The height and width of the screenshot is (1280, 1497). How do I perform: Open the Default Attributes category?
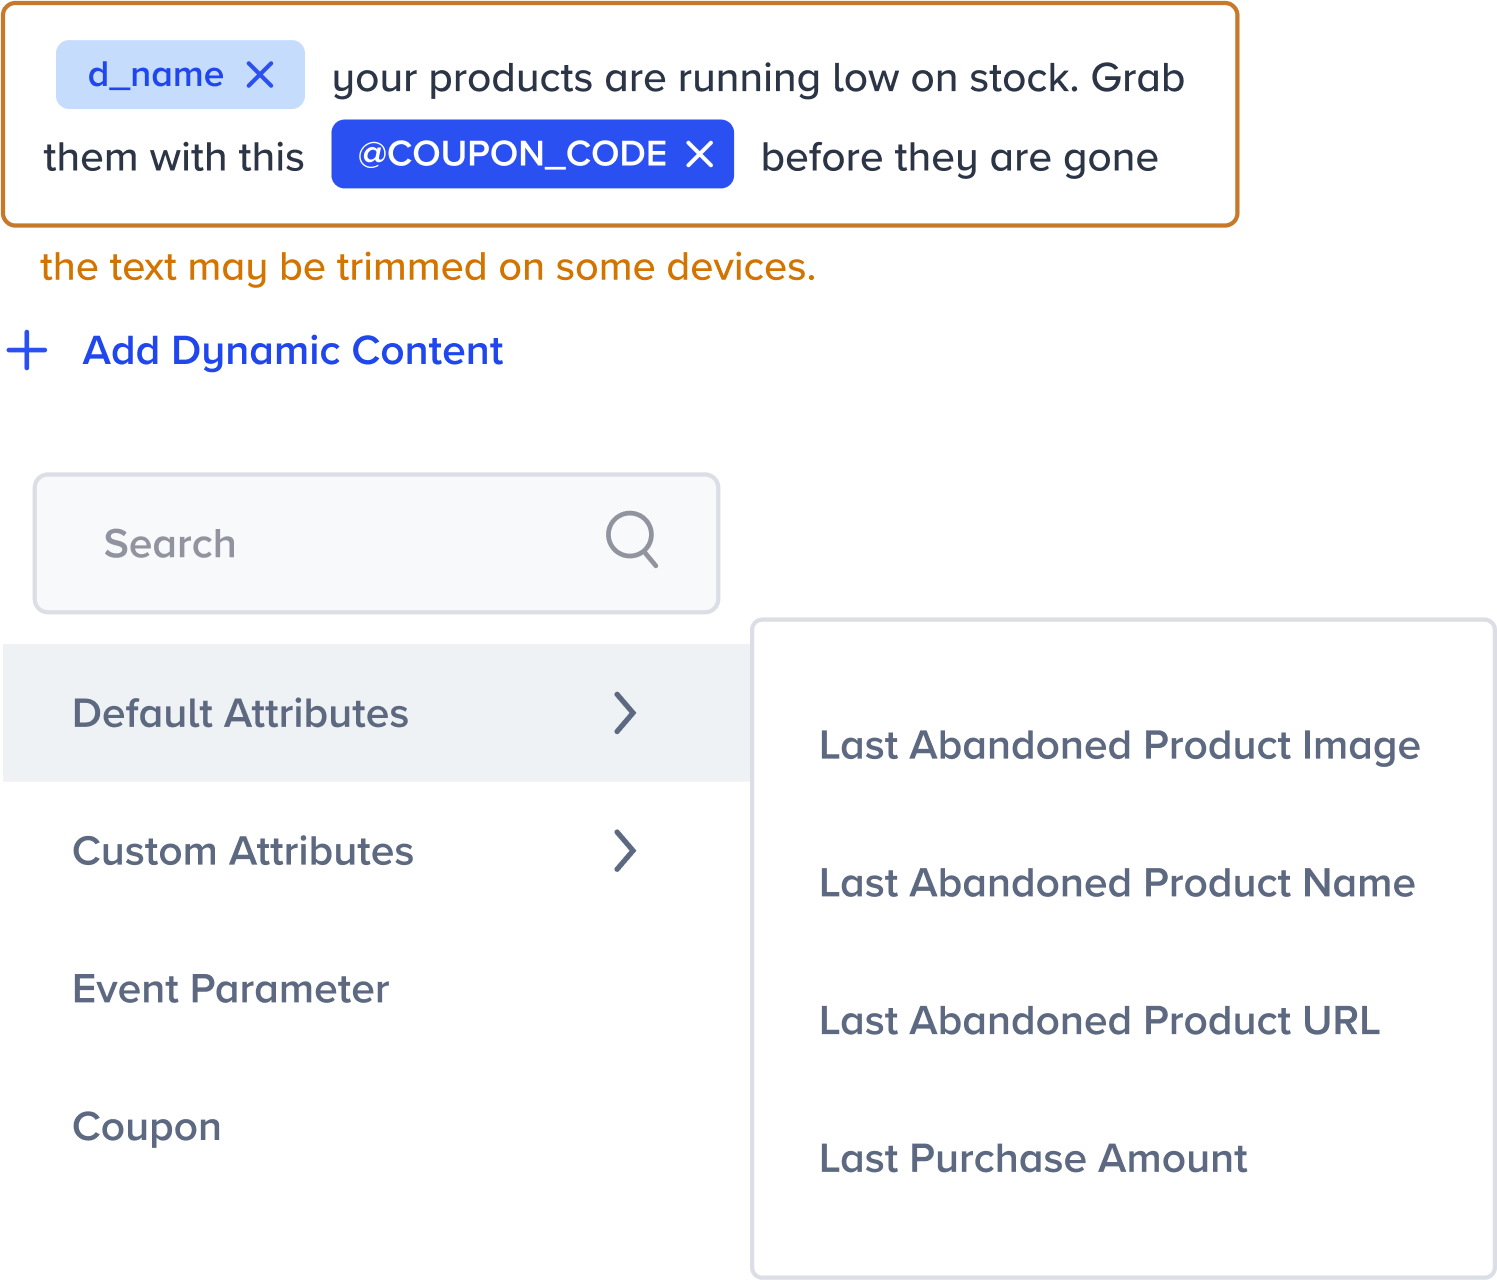(x=240, y=713)
